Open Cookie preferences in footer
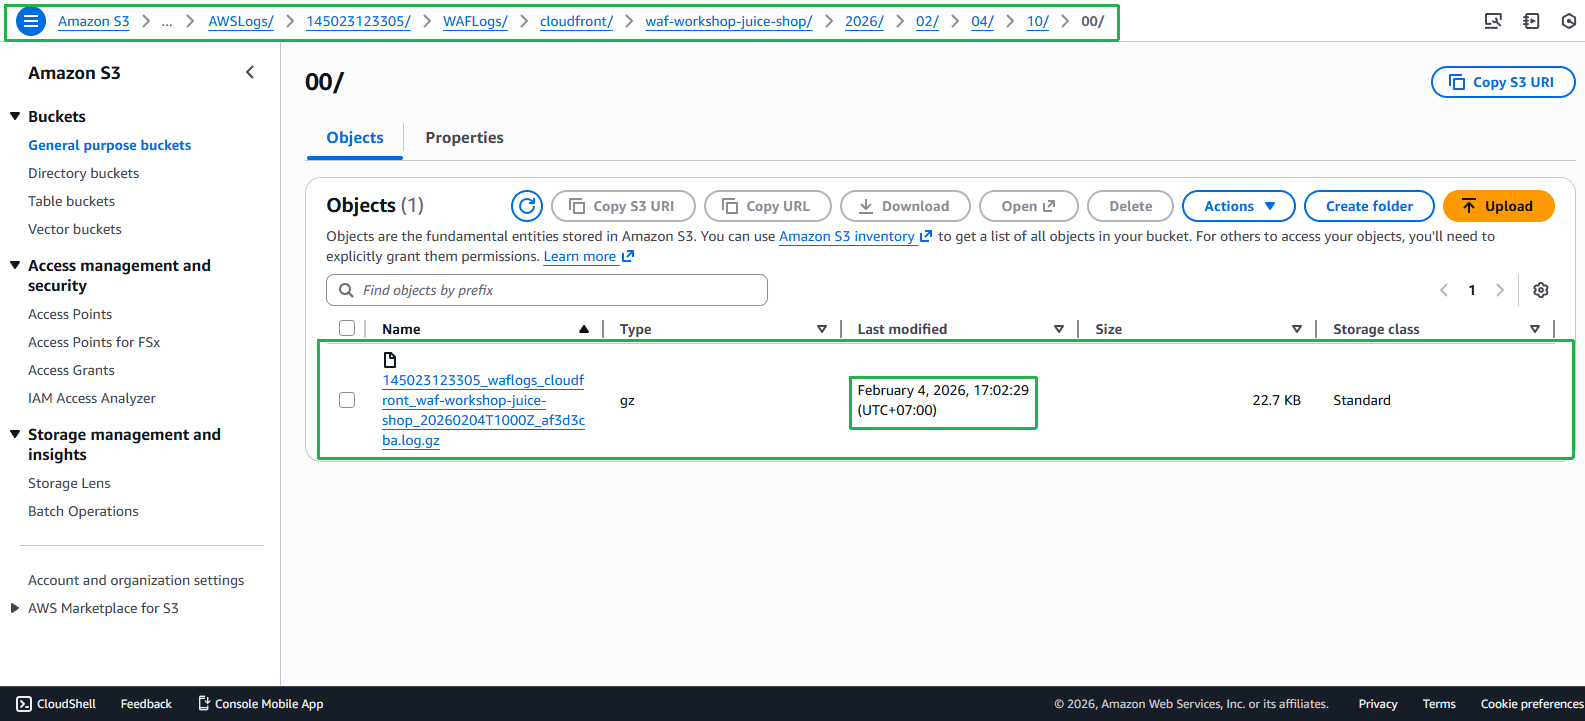Viewport: 1585px width, 721px height. (x=1532, y=704)
